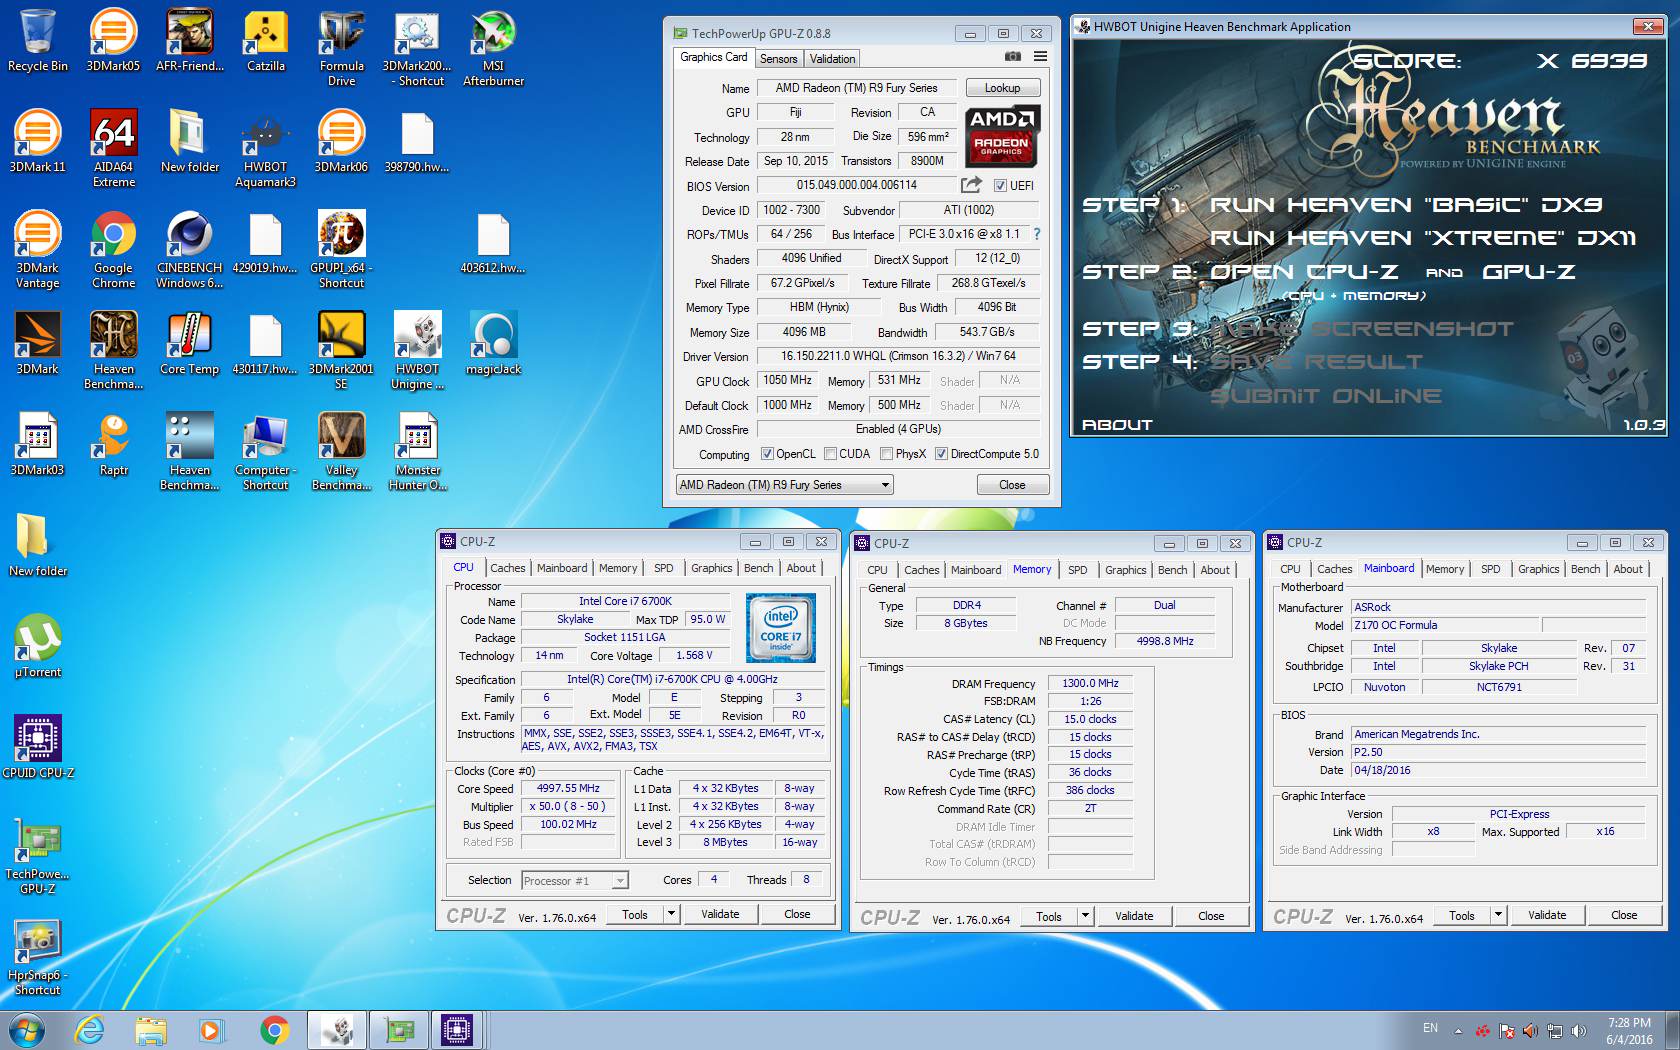This screenshot has height=1050, width=1680.
Task: Open Bench tab in right CPU-Z window
Action: (x=1585, y=569)
